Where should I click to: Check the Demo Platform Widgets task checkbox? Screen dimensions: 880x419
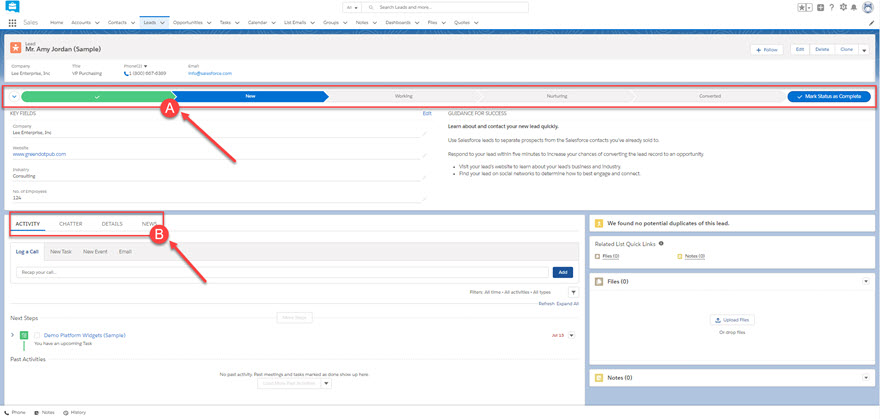(37, 335)
